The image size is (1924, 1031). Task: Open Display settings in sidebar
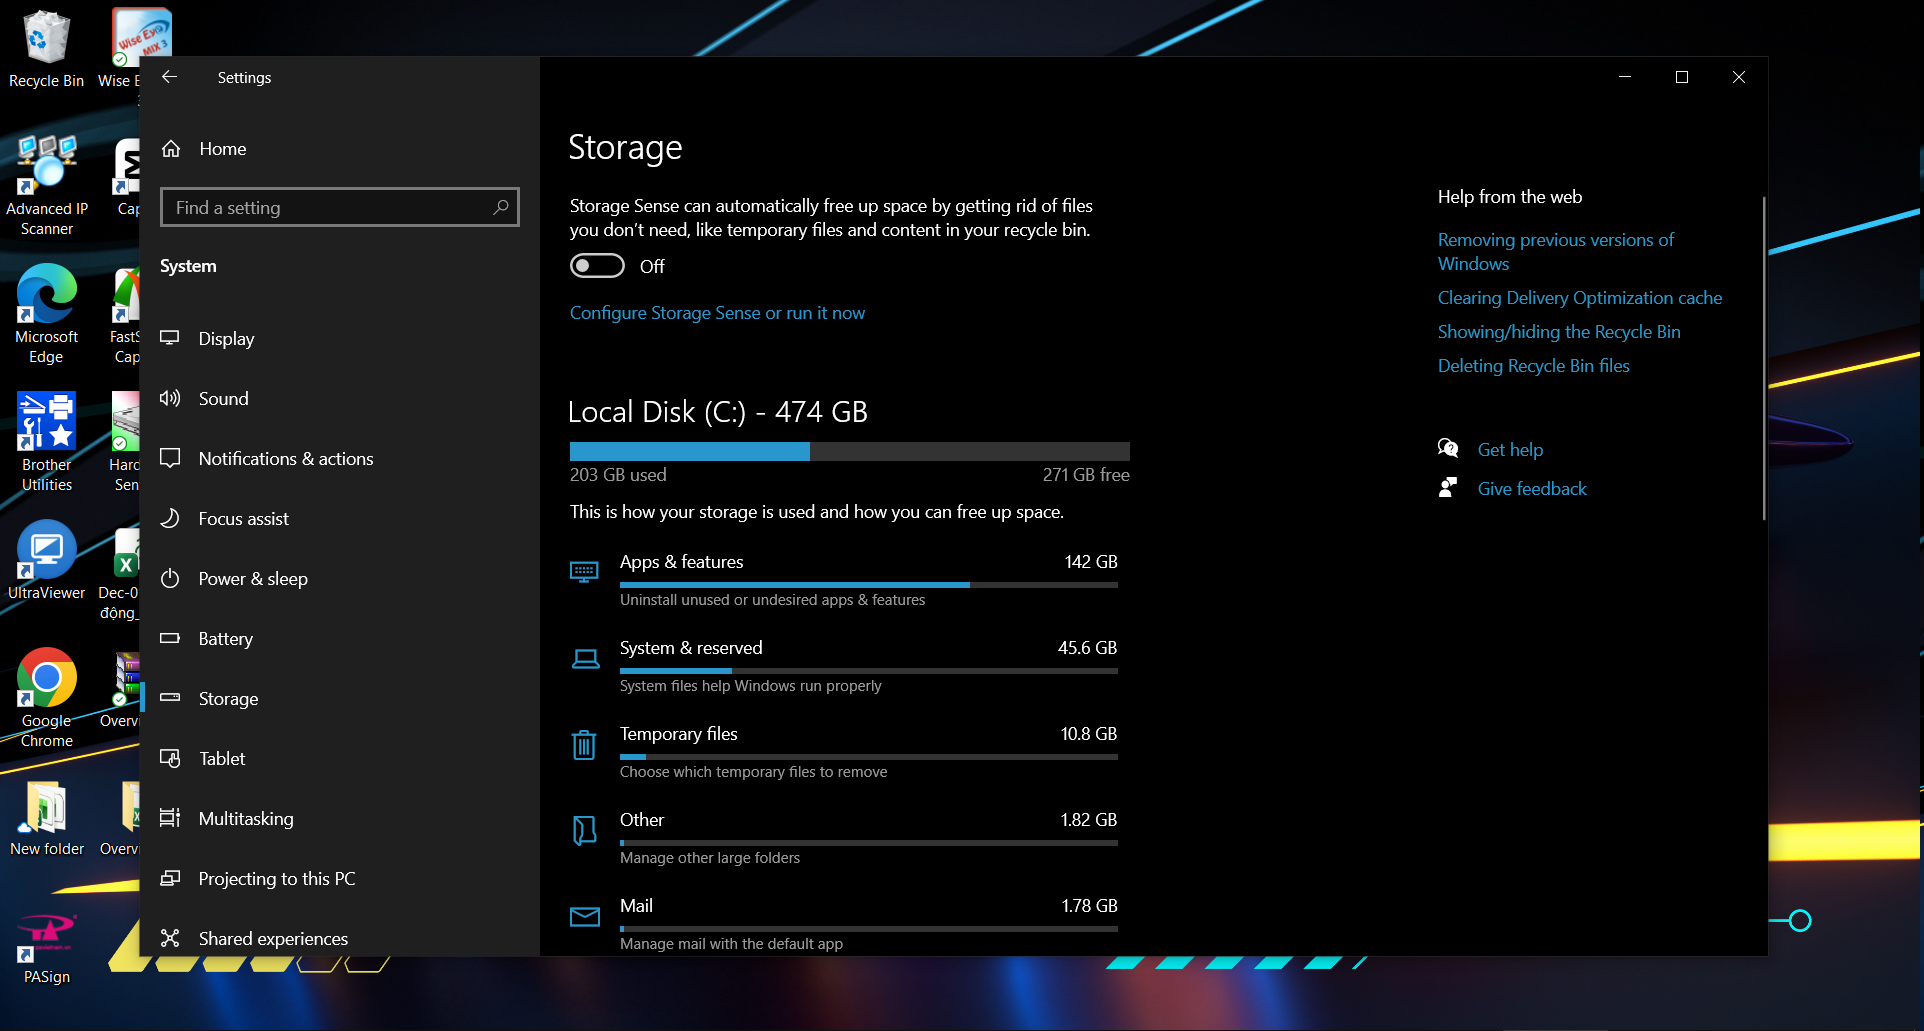pos(340,339)
